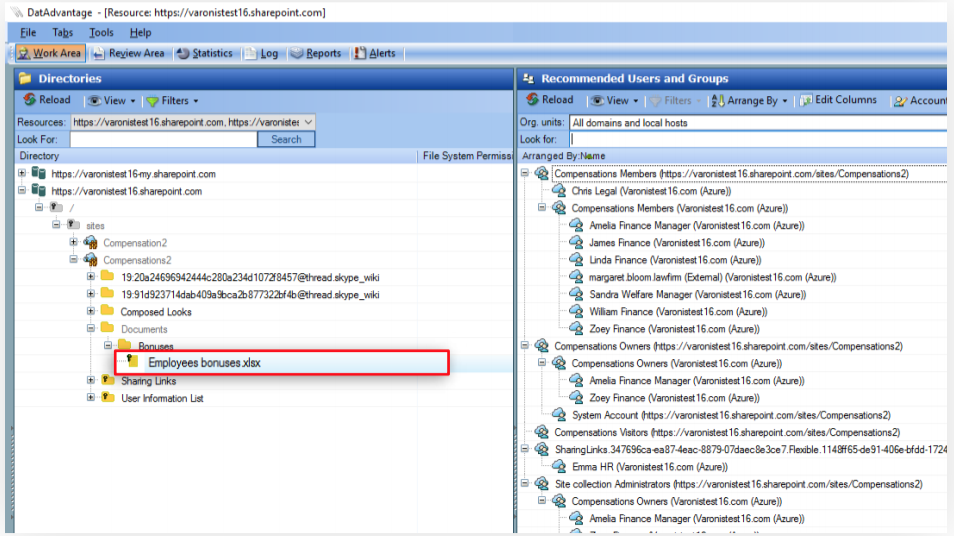Expand the Composed Looks folder
Screen dimensions: 954x536
pos(91,311)
